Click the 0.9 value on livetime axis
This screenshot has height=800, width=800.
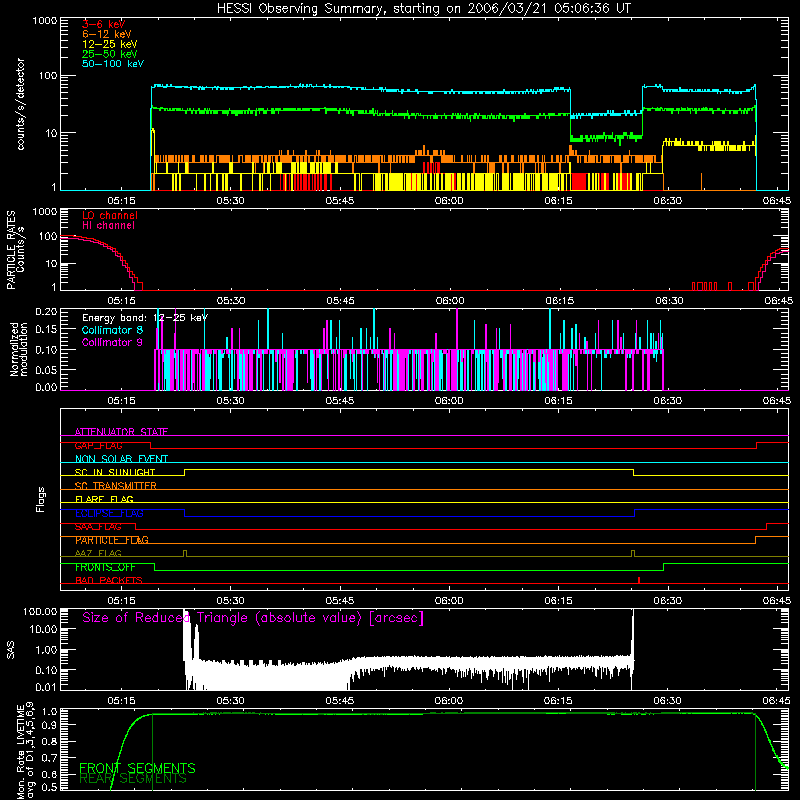point(49,724)
